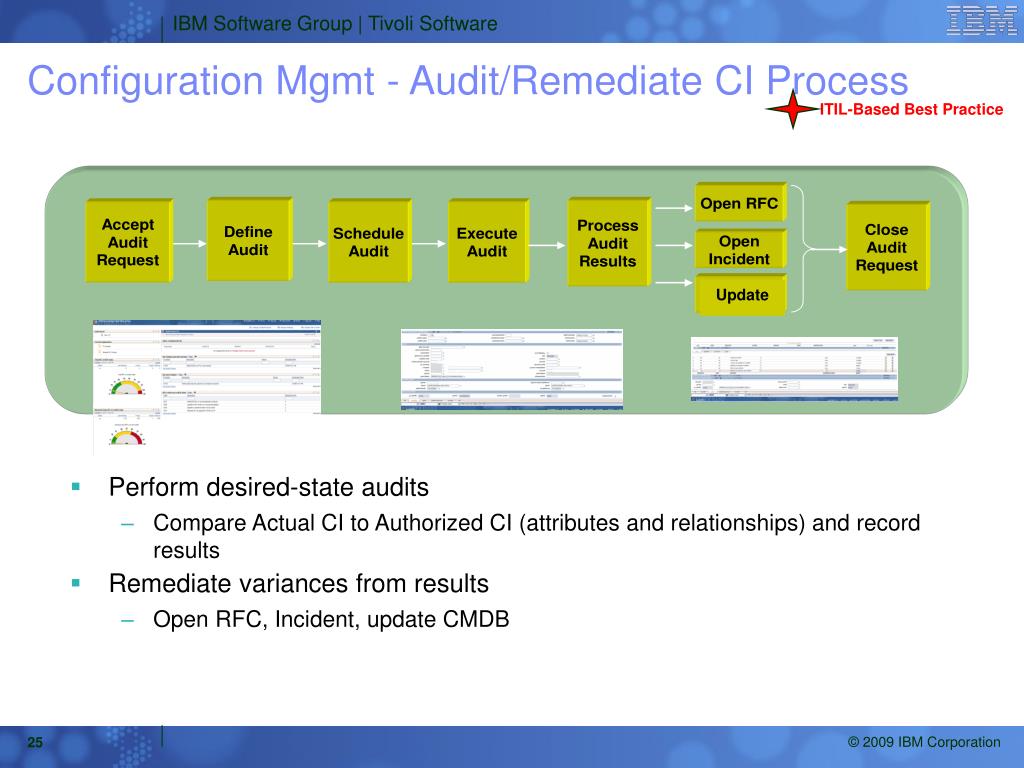The image size is (1024, 768).
Task: Click the Close Audit Request box
Action: click(x=888, y=247)
